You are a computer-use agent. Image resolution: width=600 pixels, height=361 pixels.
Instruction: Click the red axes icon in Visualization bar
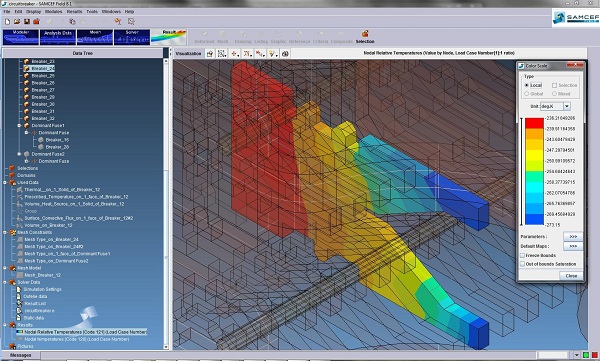point(235,54)
